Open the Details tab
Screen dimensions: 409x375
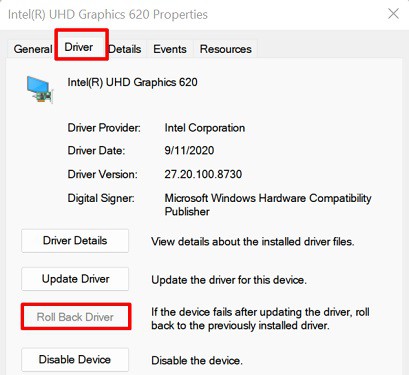pos(125,49)
